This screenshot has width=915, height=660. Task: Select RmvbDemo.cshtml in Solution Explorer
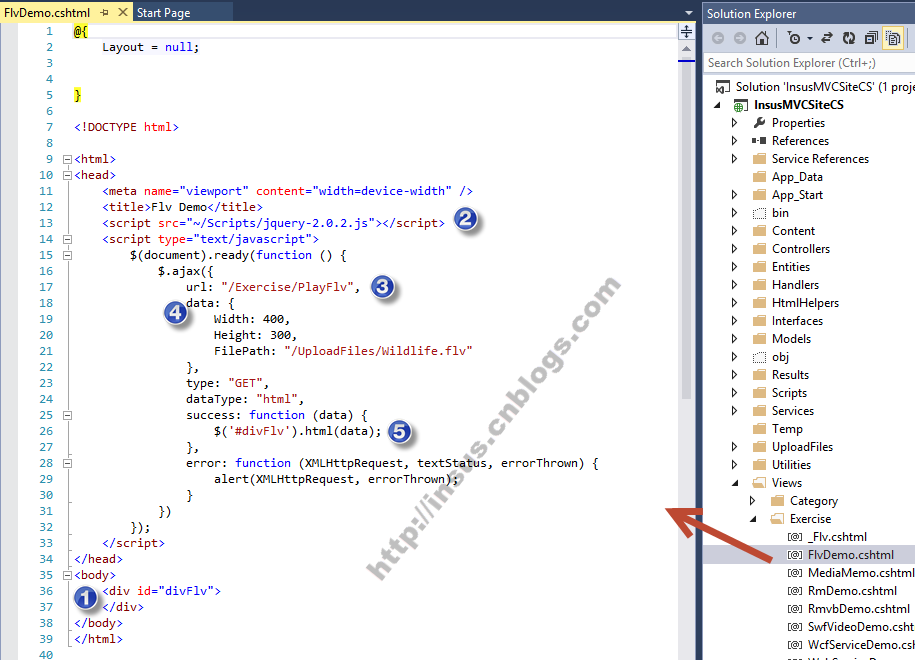tap(859, 609)
